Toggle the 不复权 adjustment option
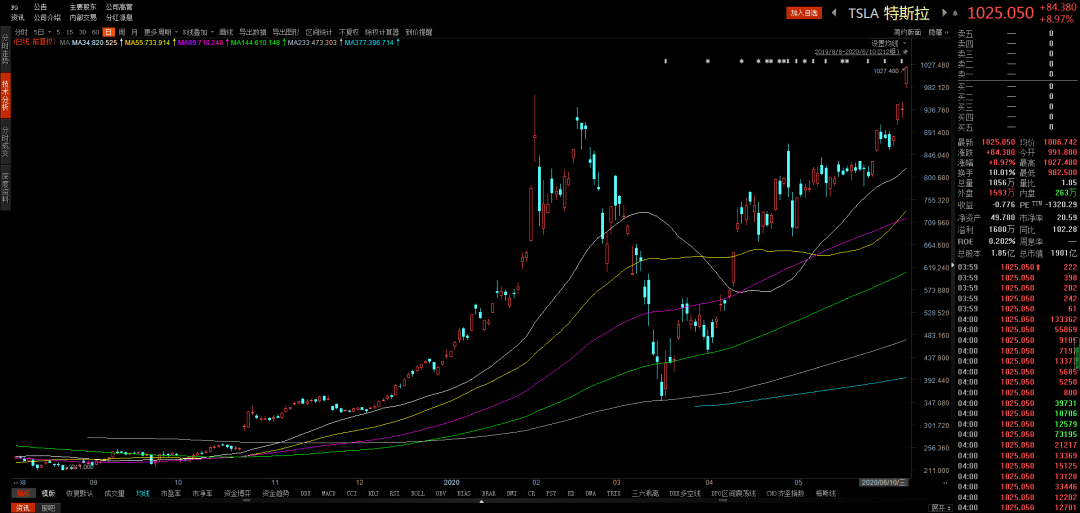This screenshot has height=513, width=1080. click(349, 32)
